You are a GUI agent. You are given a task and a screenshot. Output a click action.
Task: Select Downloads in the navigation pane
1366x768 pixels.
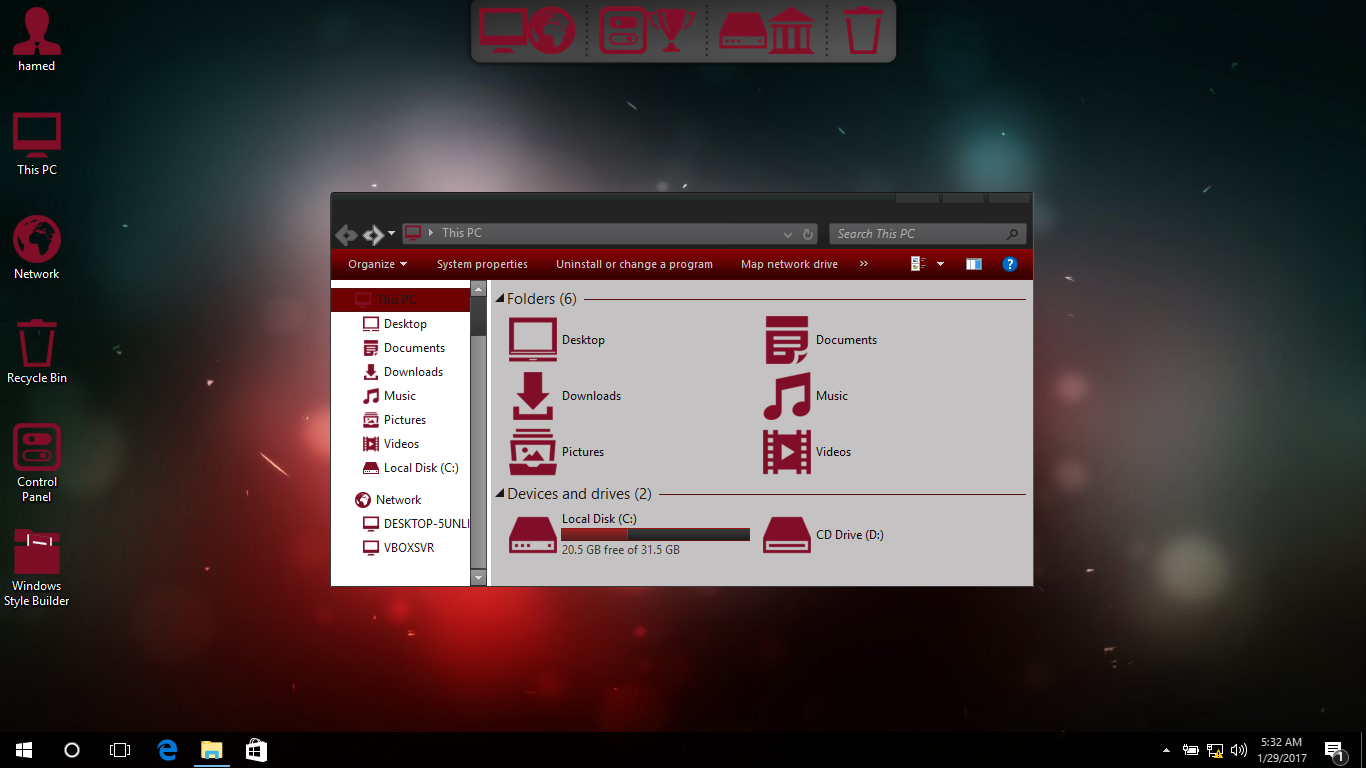(413, 372)
